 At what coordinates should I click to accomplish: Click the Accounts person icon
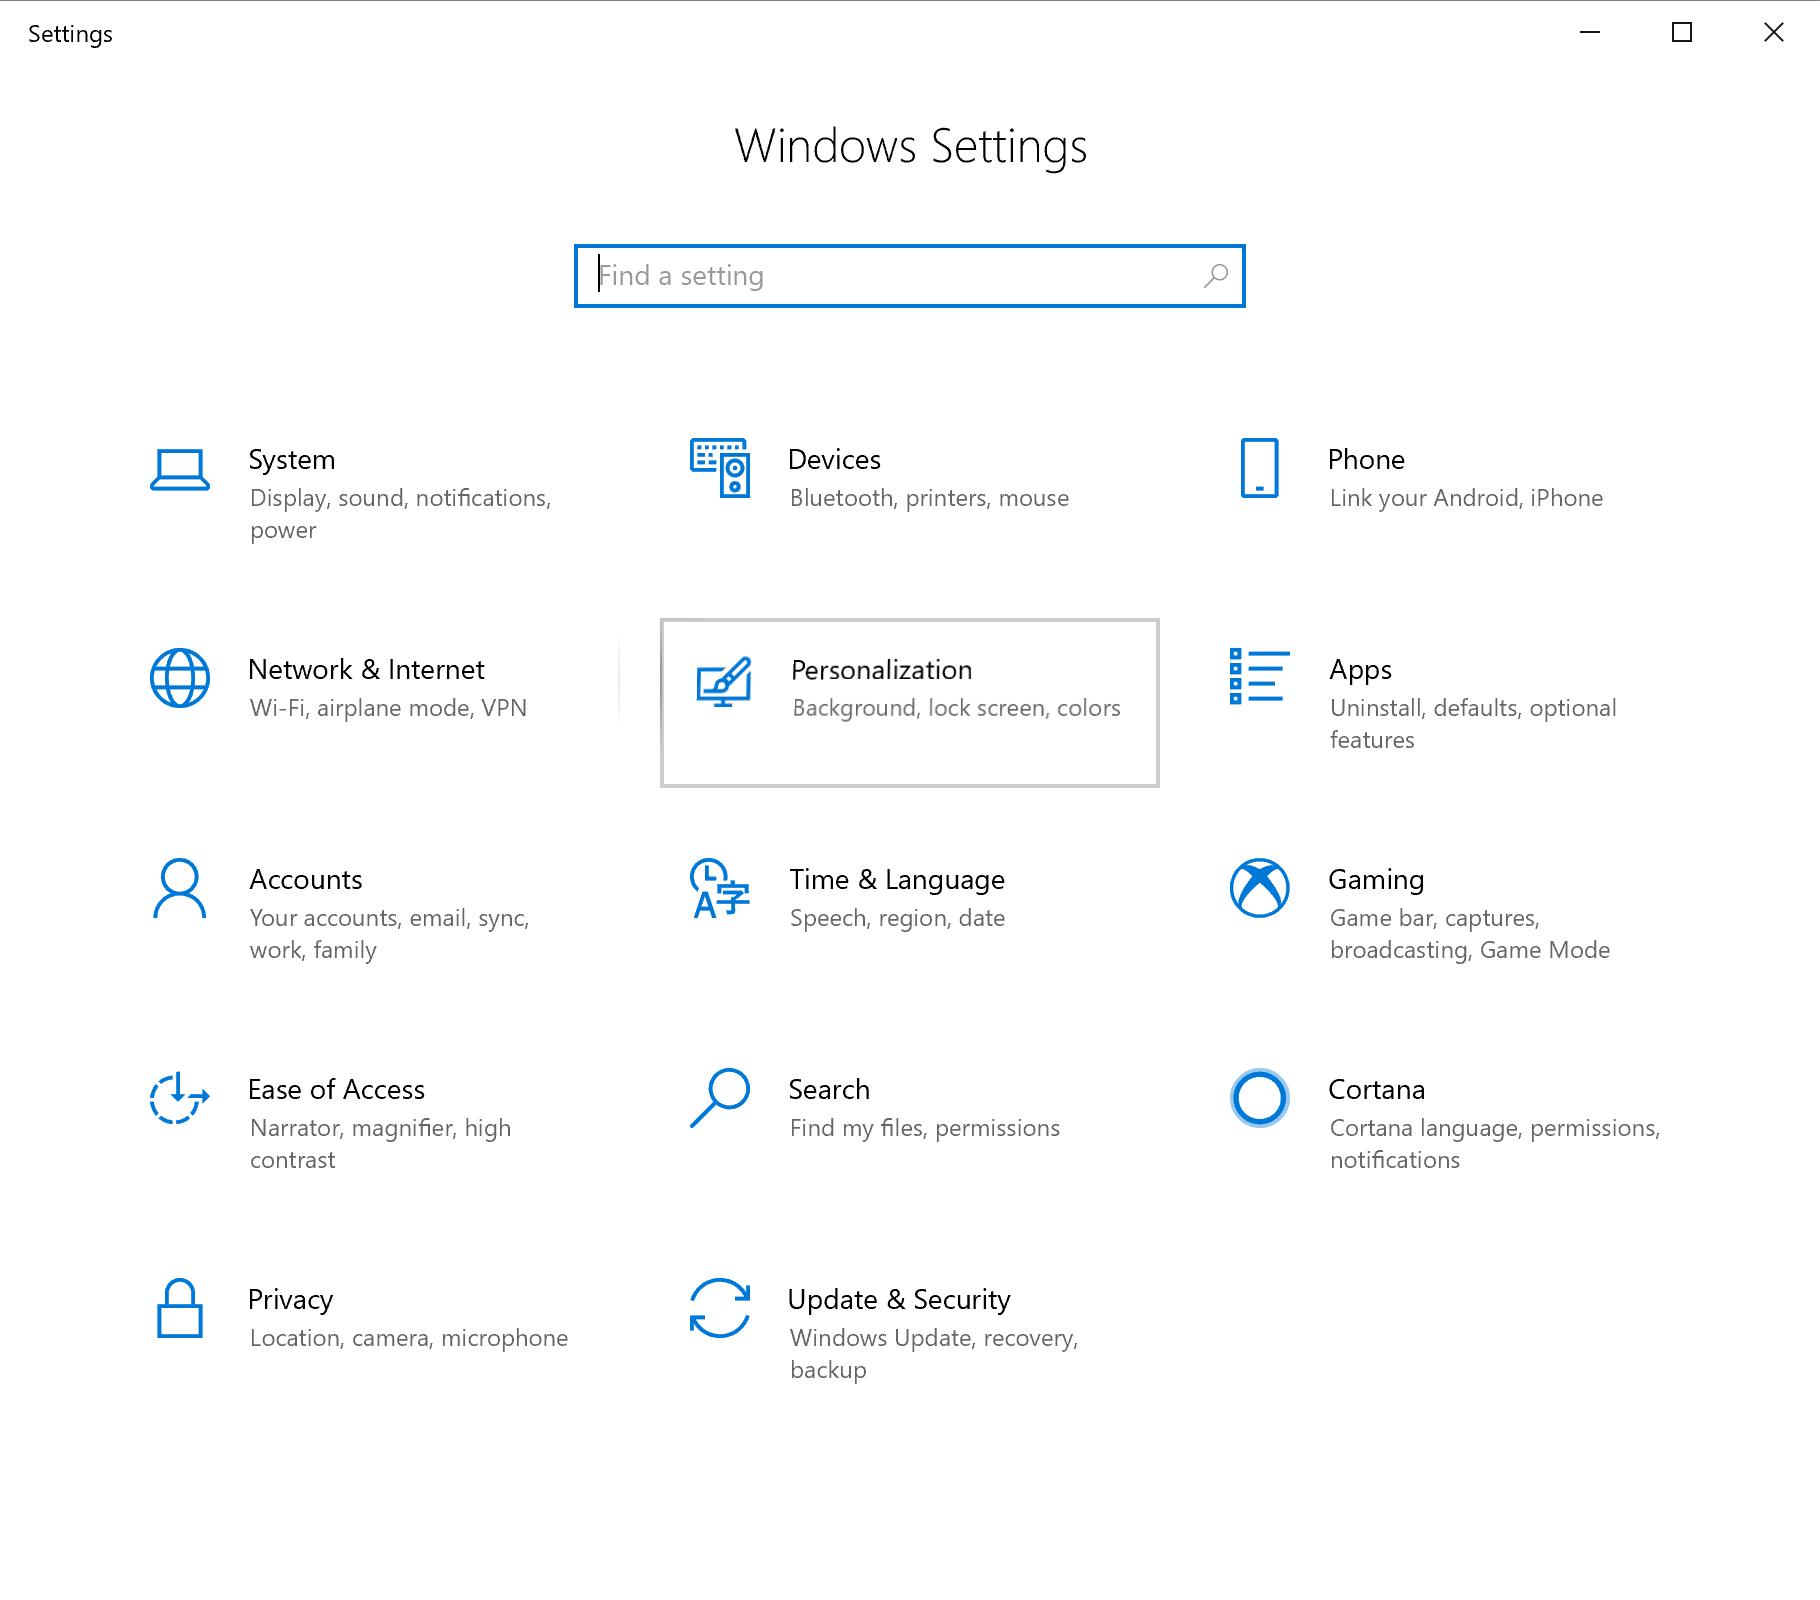(x=180, y=888)
